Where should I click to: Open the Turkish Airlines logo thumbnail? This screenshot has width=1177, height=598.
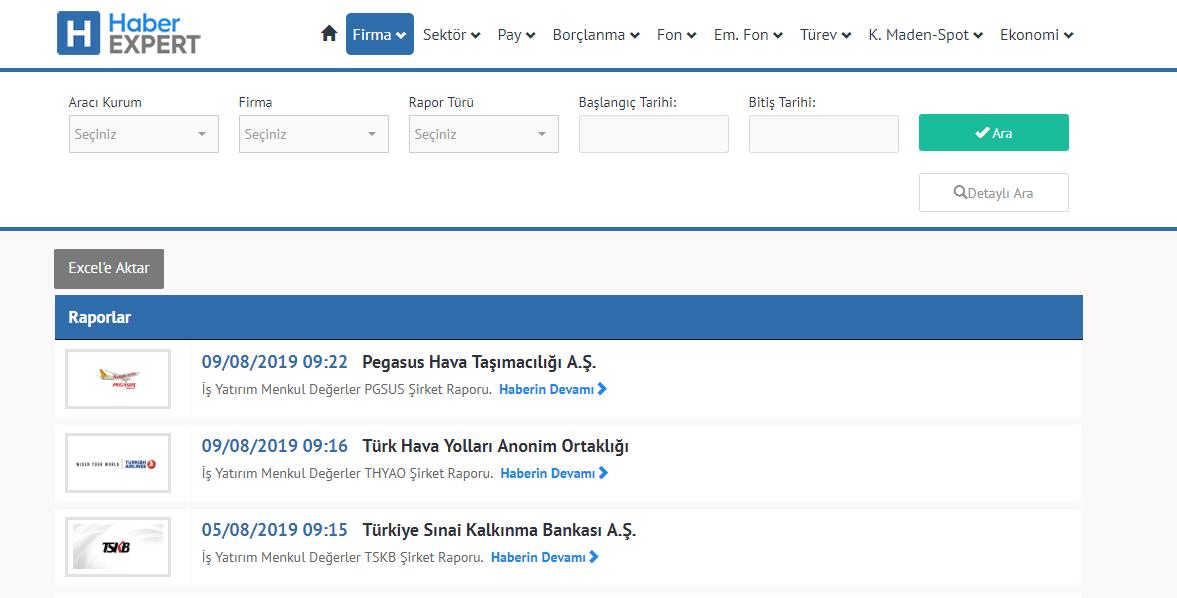[x=118, y=463]
